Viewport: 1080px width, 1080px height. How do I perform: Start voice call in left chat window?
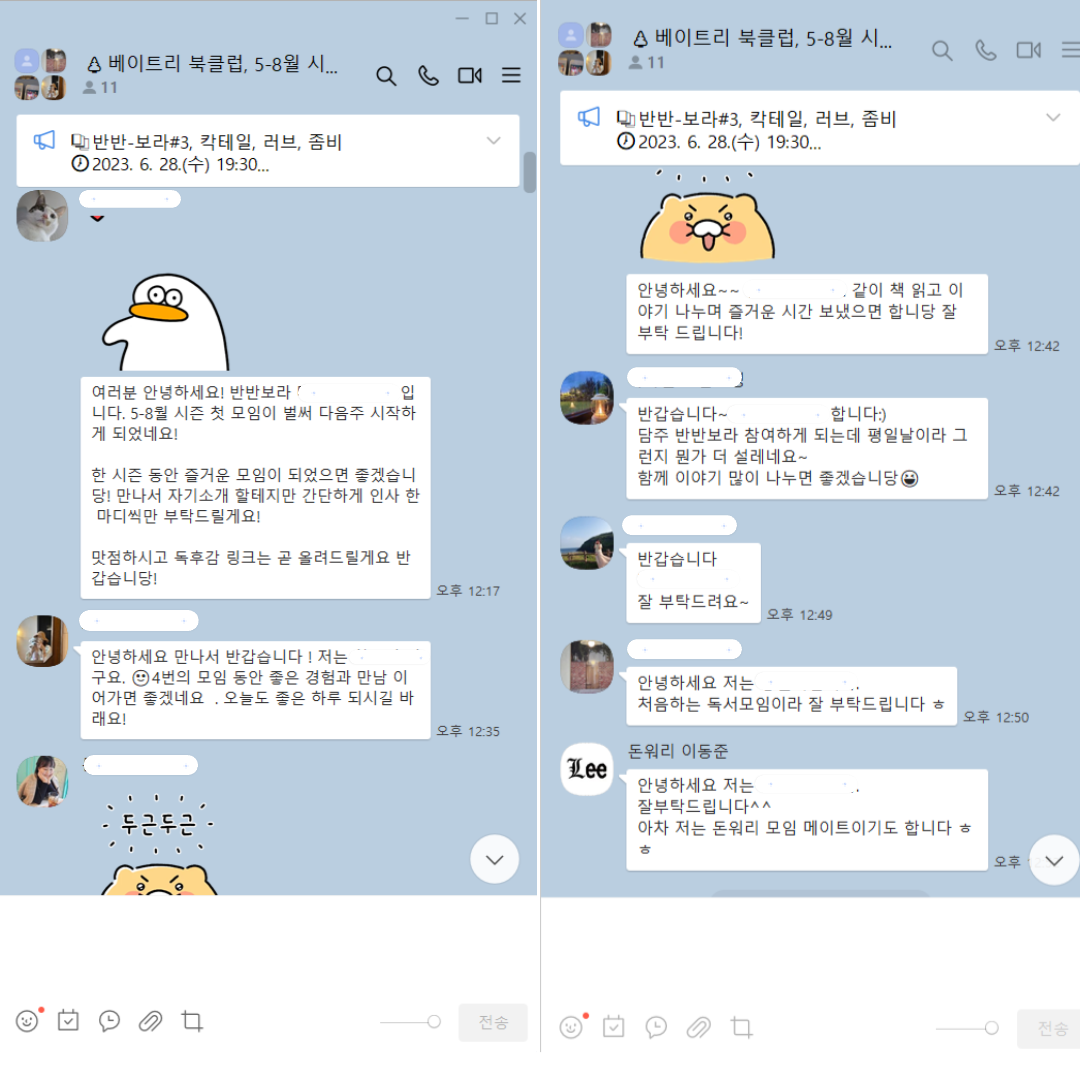pyautogui.click(x=428, y=76)
